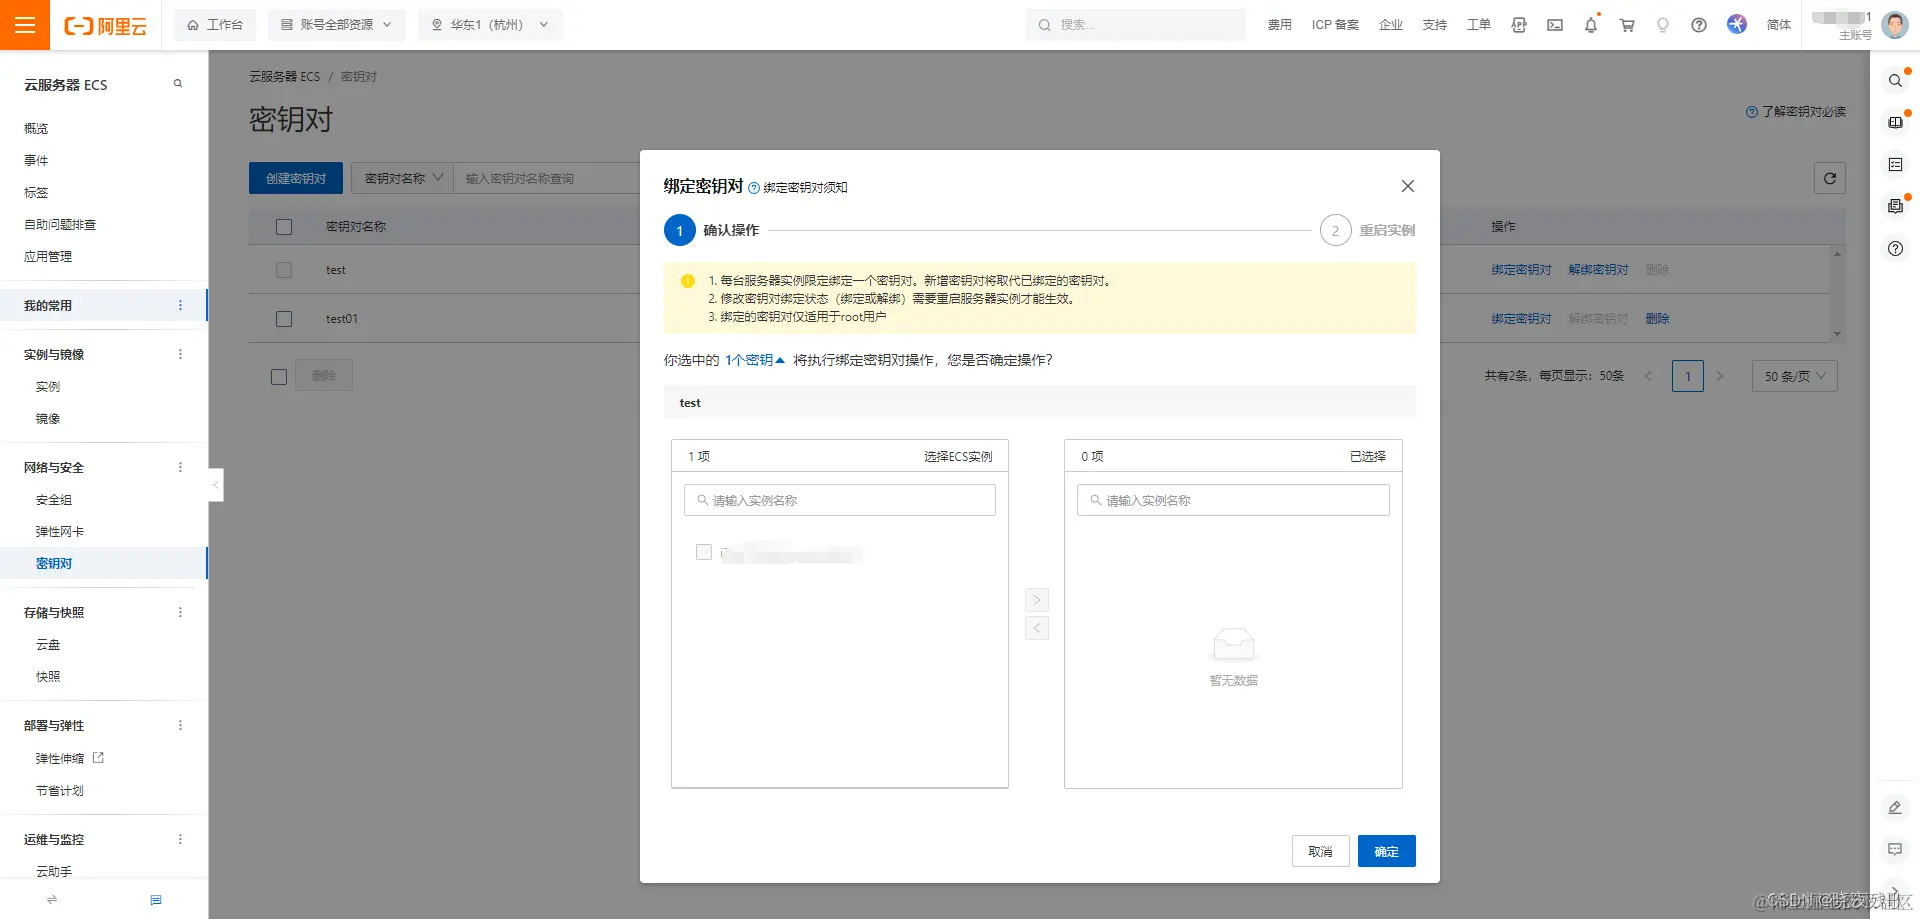Collapse the left sidebar with the handle
1920x919 pixels.
tap(216, 485)
